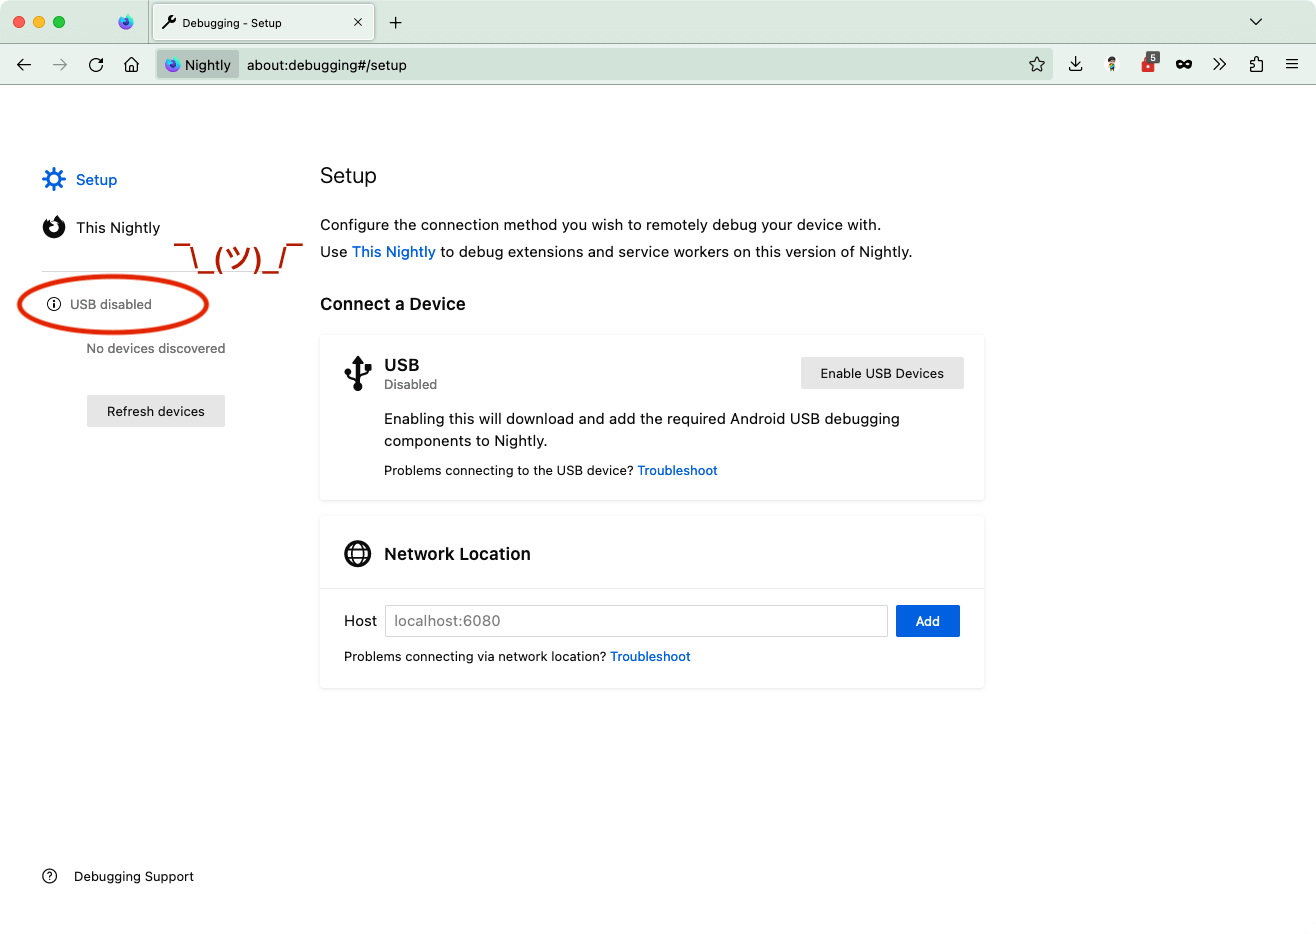
Task: Click the Add button for network location
Action: 927,620
